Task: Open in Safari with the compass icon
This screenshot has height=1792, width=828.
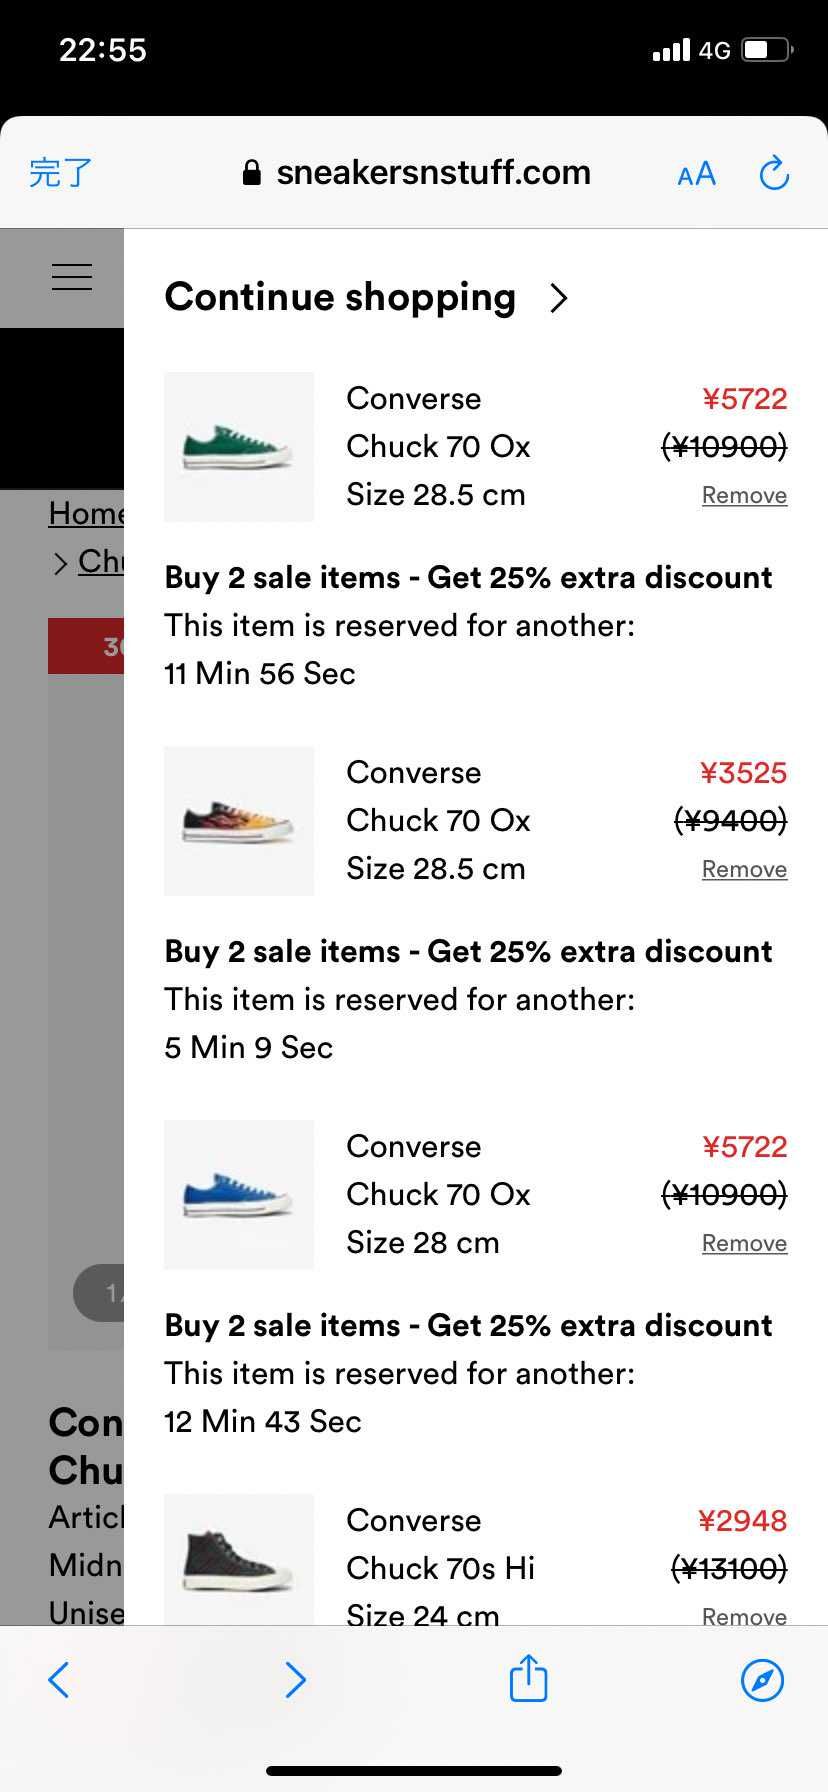Action: coord(762,1680)
